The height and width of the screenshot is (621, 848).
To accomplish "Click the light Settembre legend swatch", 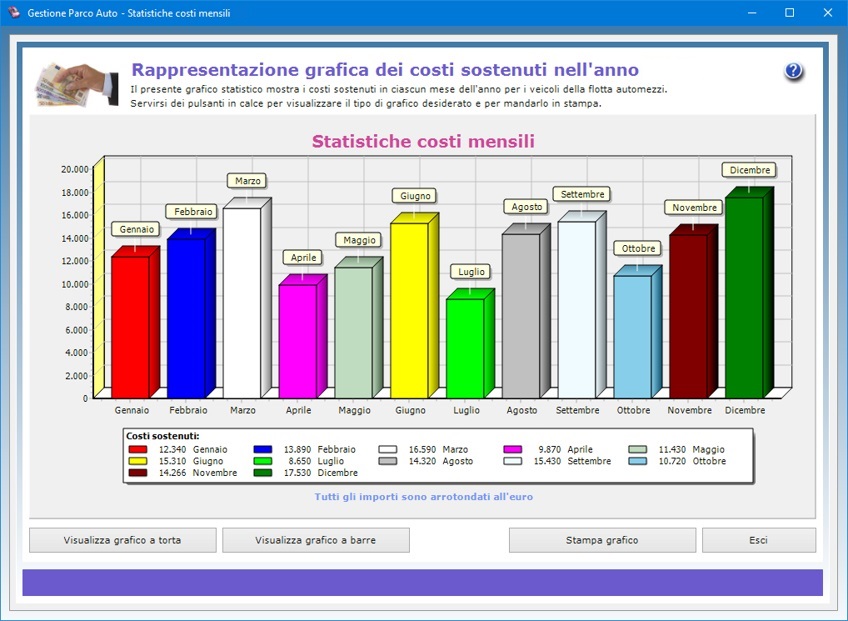I will 513,461.
